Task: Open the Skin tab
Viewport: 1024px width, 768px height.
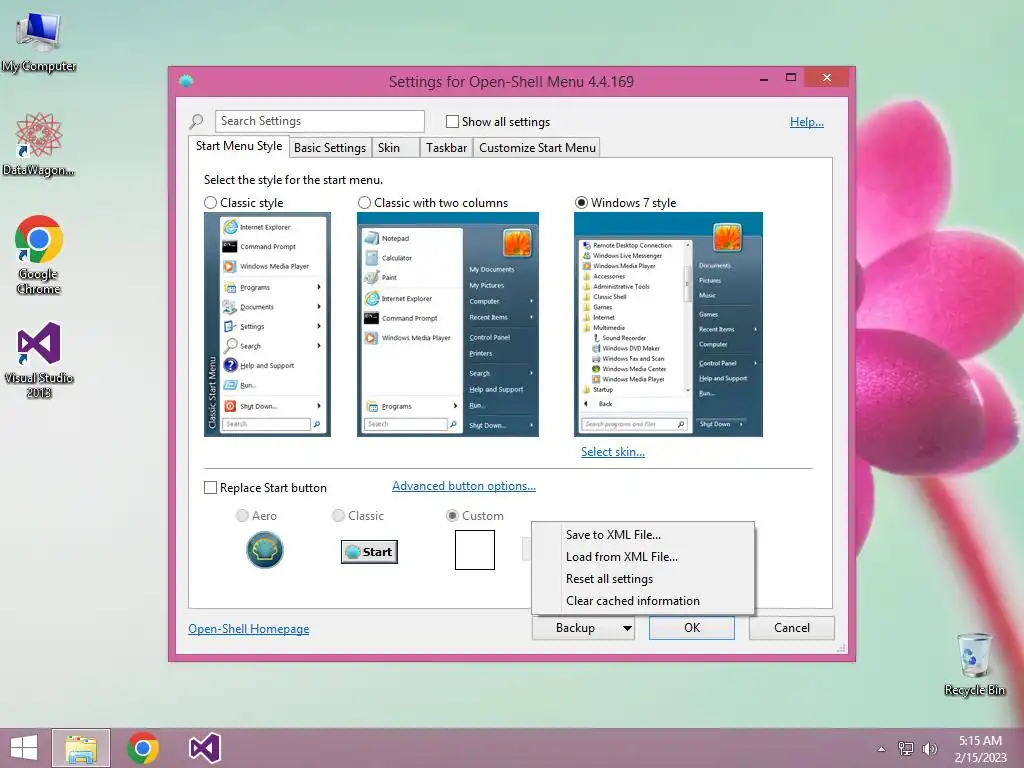Action: pos(395,148)
